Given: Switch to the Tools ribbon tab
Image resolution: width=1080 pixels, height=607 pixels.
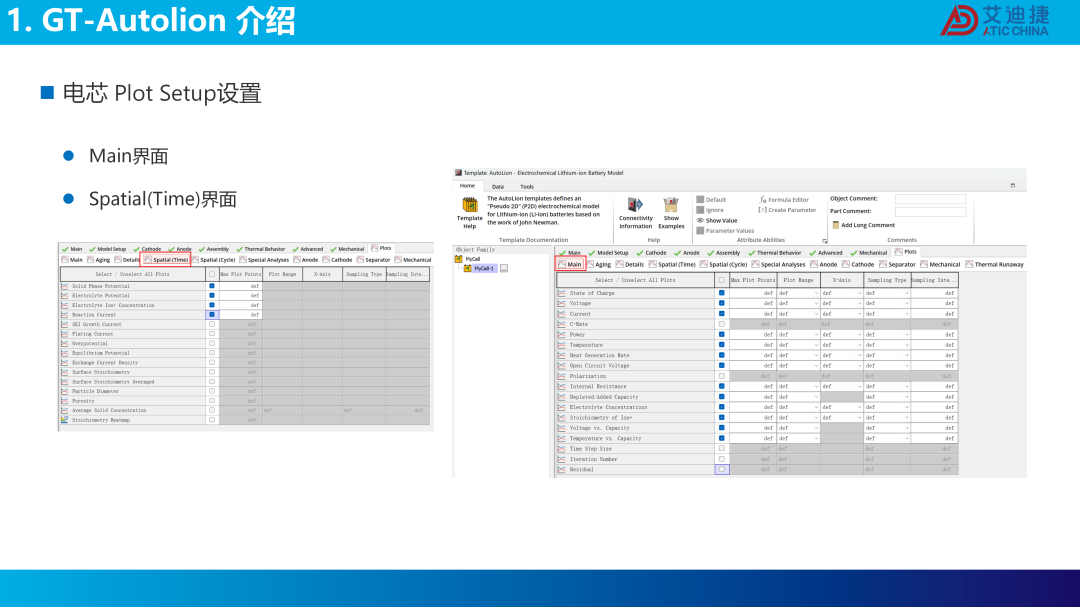Looking at the screenshot, I should point(527,187).
